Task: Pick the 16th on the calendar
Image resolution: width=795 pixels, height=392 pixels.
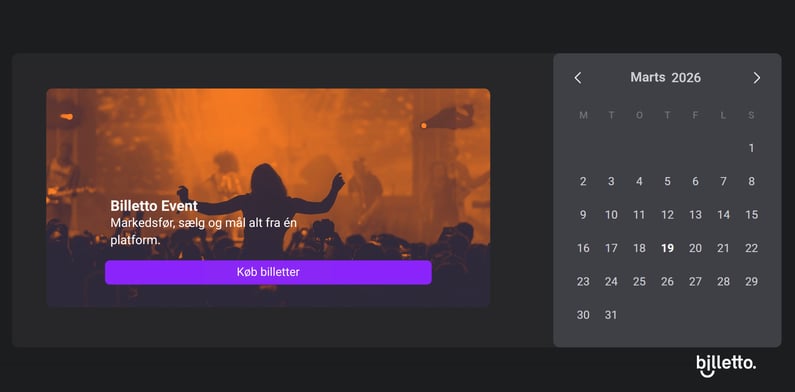Action: tap(583, 248)
